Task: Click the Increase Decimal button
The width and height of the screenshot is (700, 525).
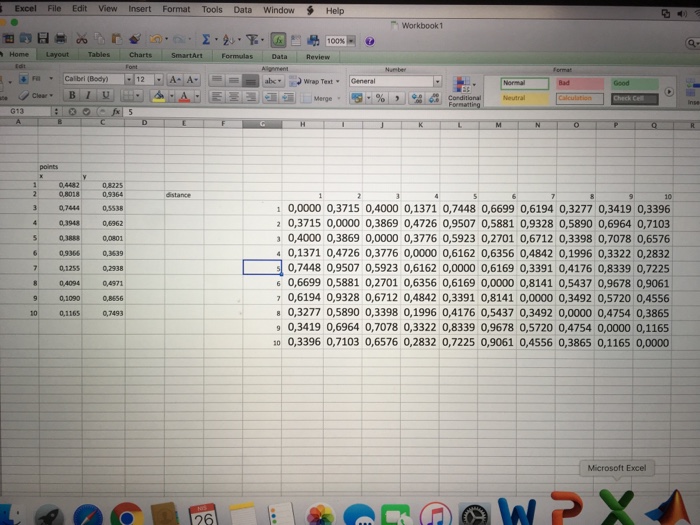Action: [417, 98]
